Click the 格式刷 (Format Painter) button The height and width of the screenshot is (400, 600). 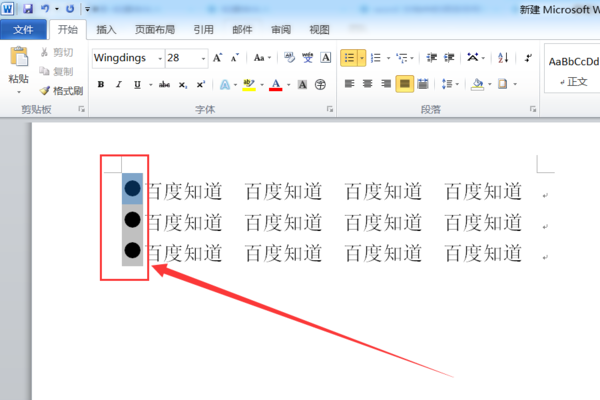[x=61, y=91]
